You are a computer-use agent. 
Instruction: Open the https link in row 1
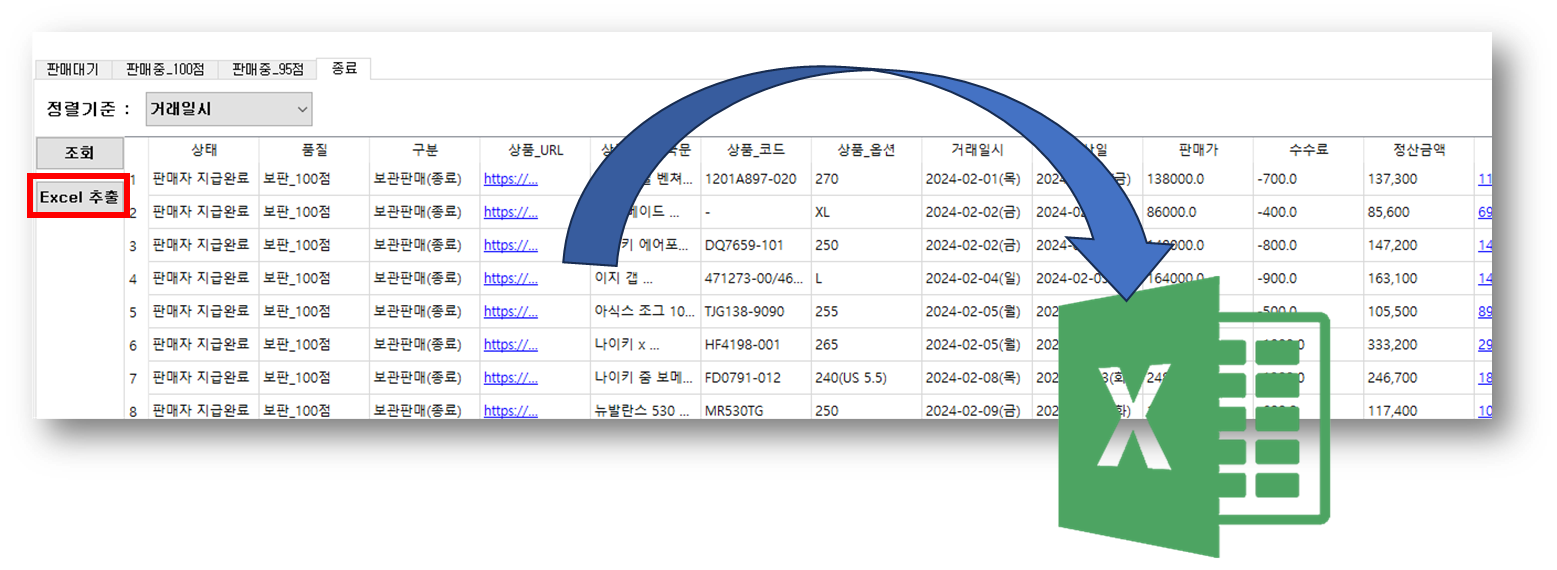[x=511, y=179]
